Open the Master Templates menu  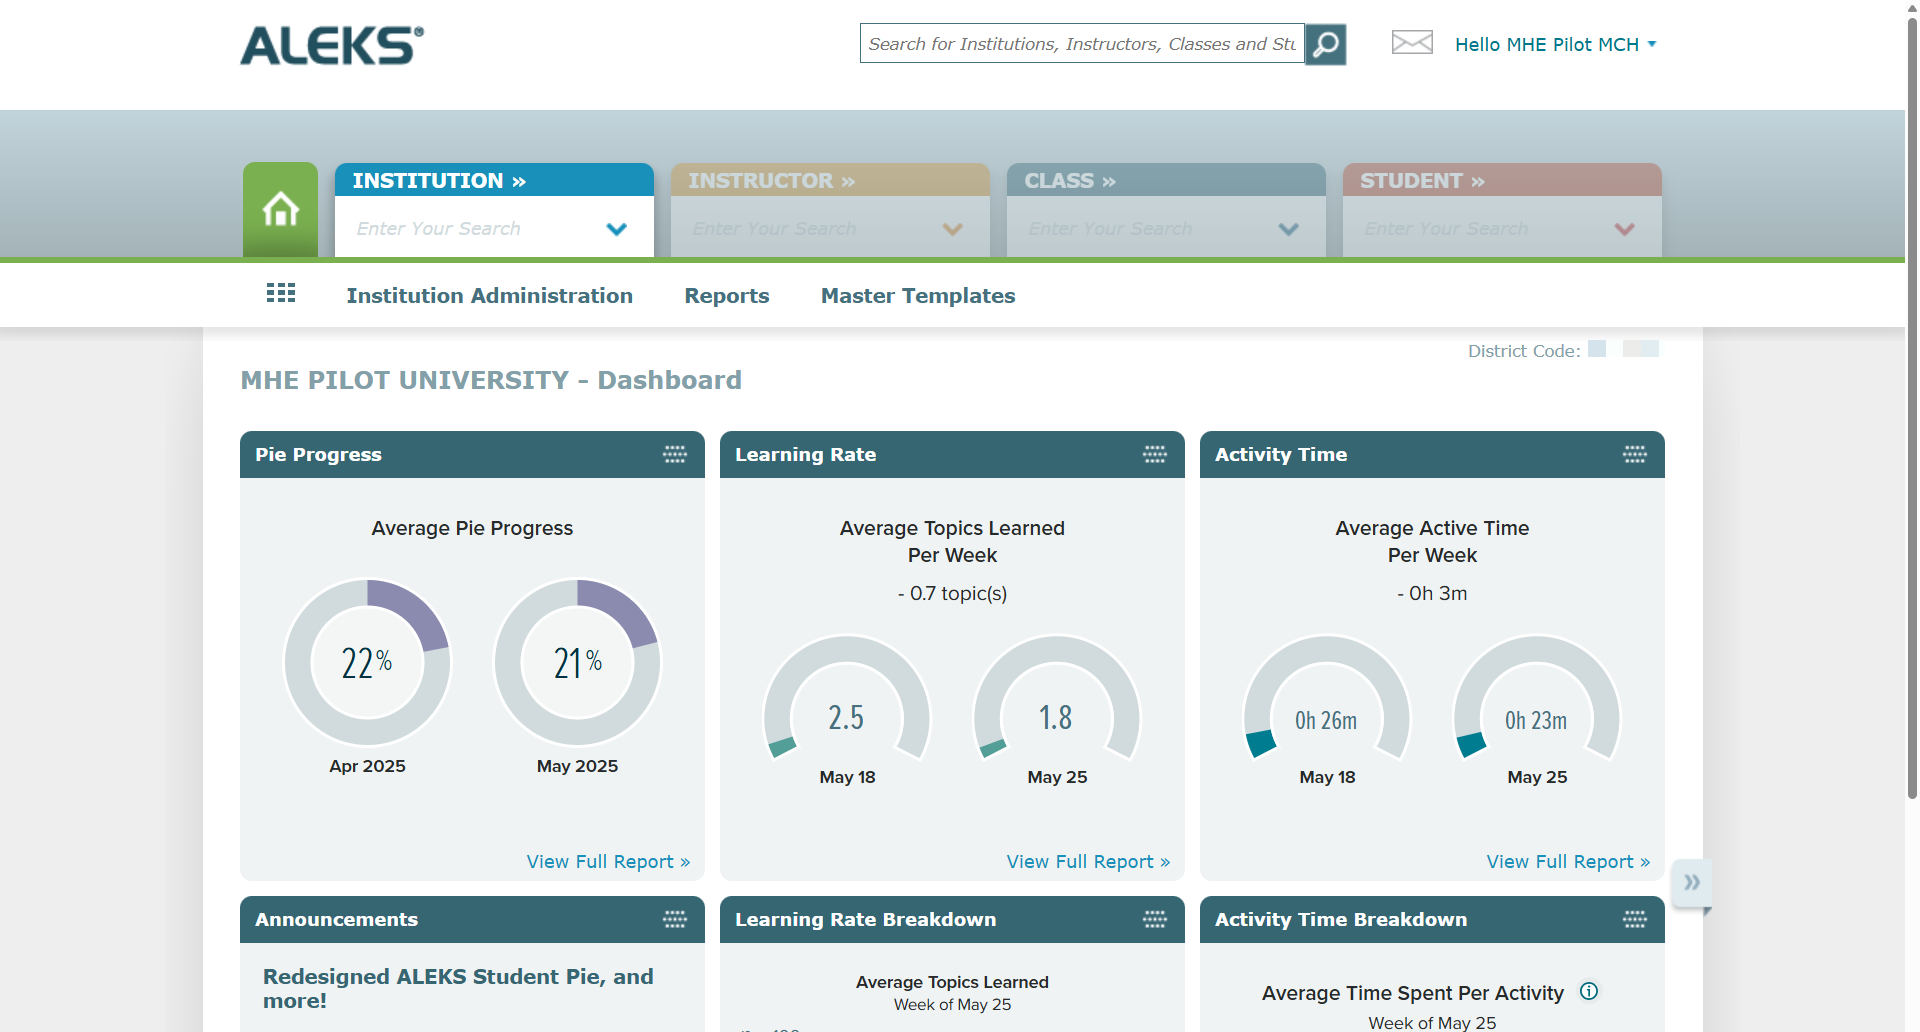(x=918, y=296)
